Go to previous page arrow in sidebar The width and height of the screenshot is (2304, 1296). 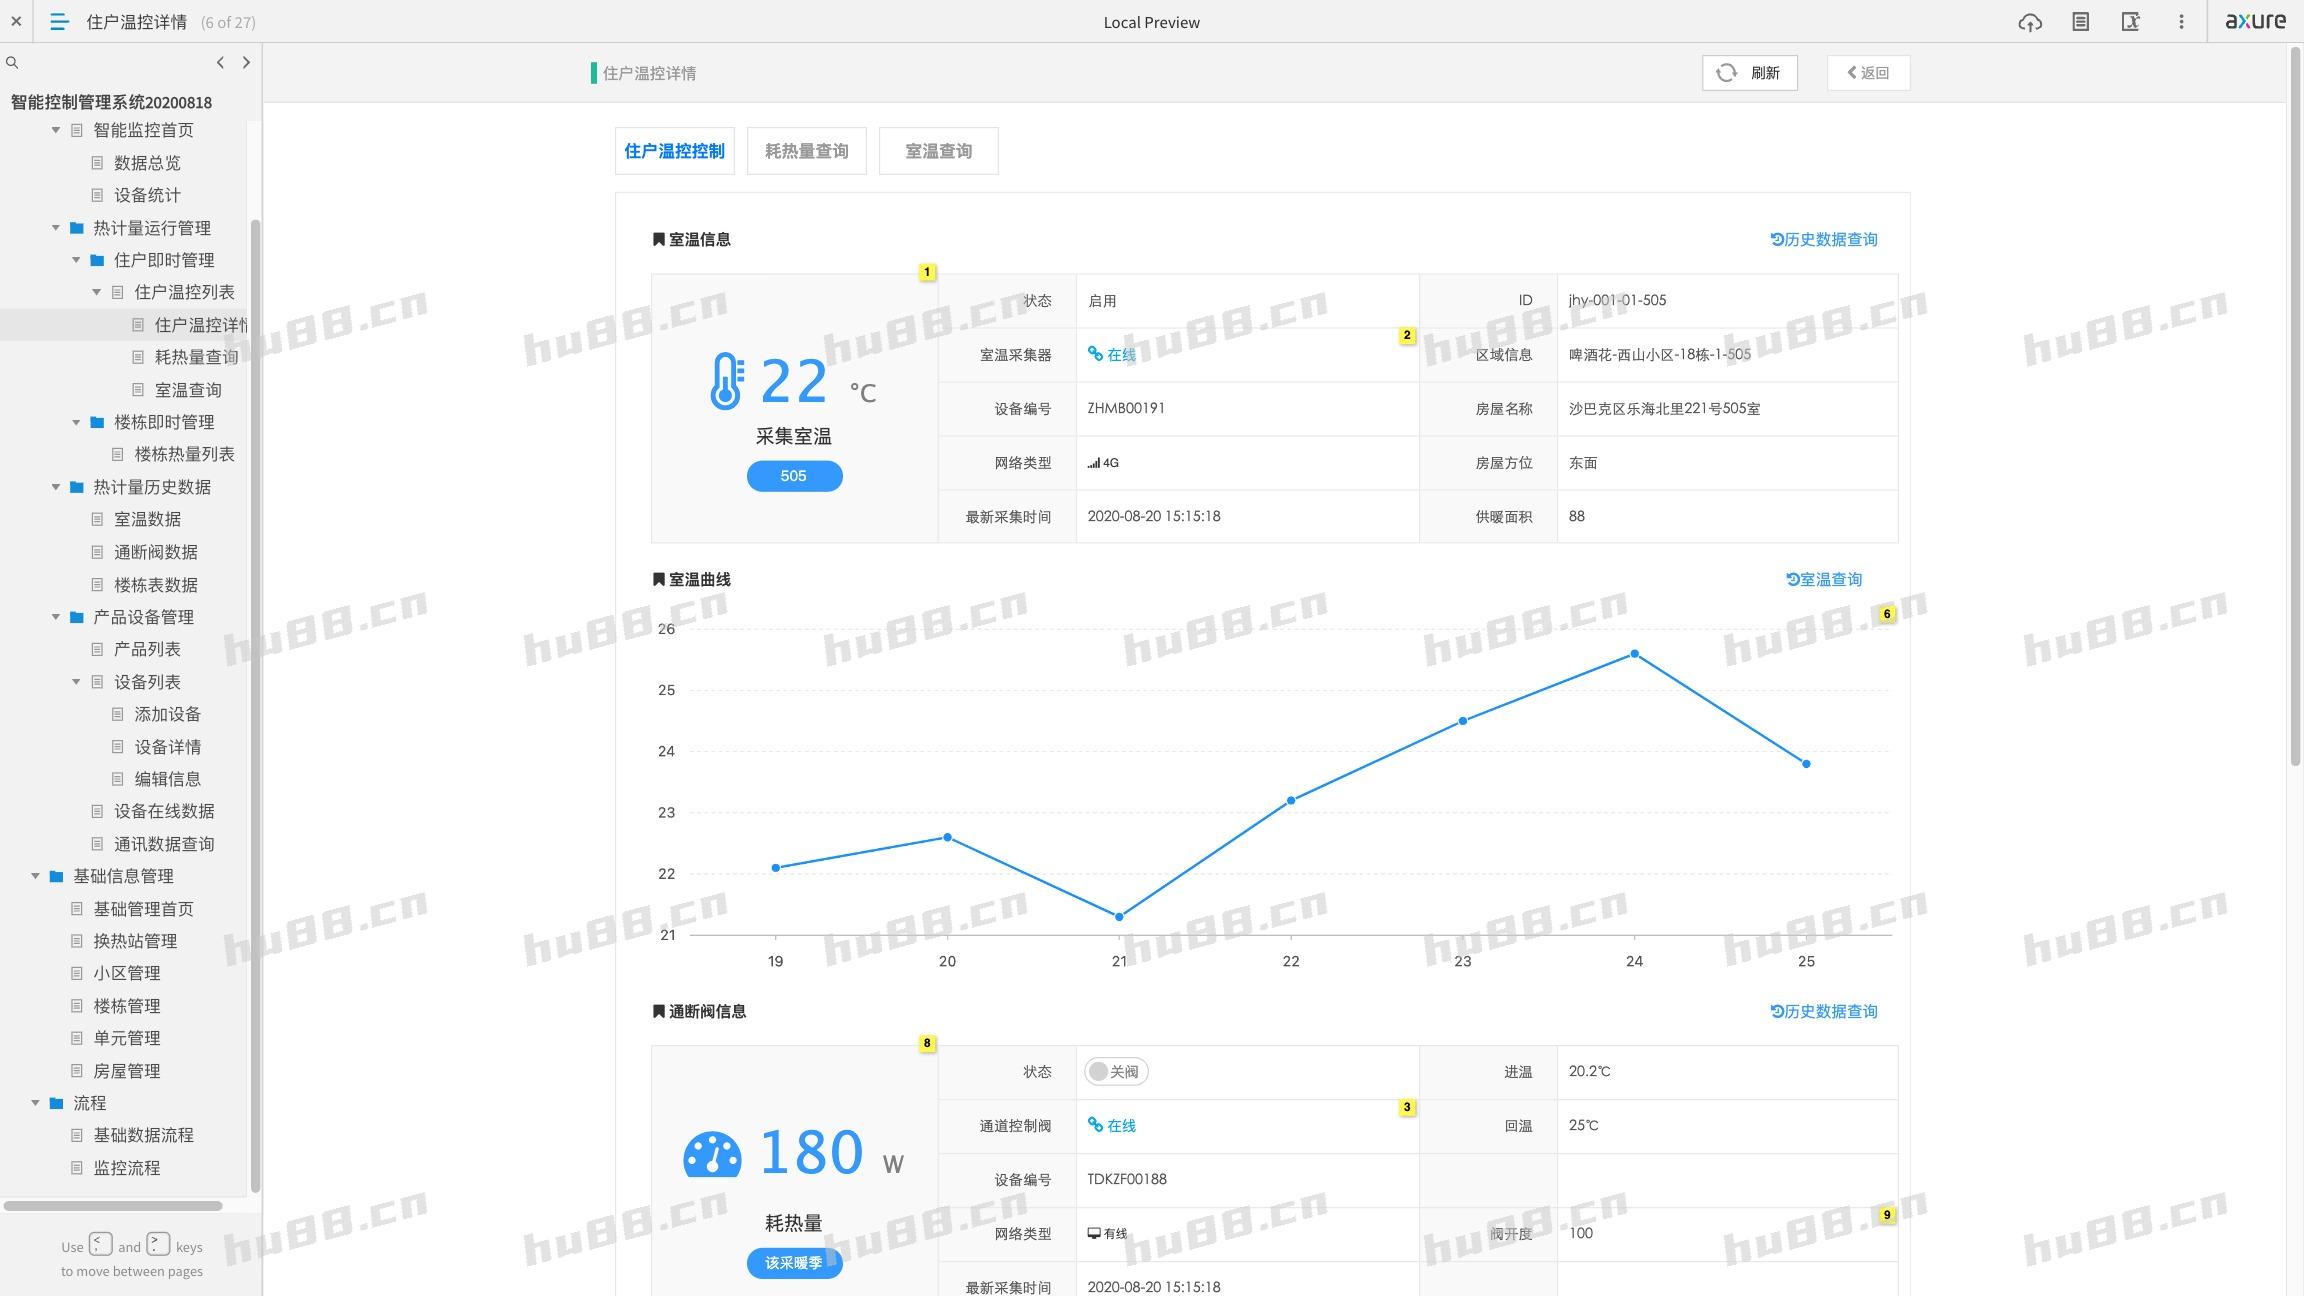220,62
